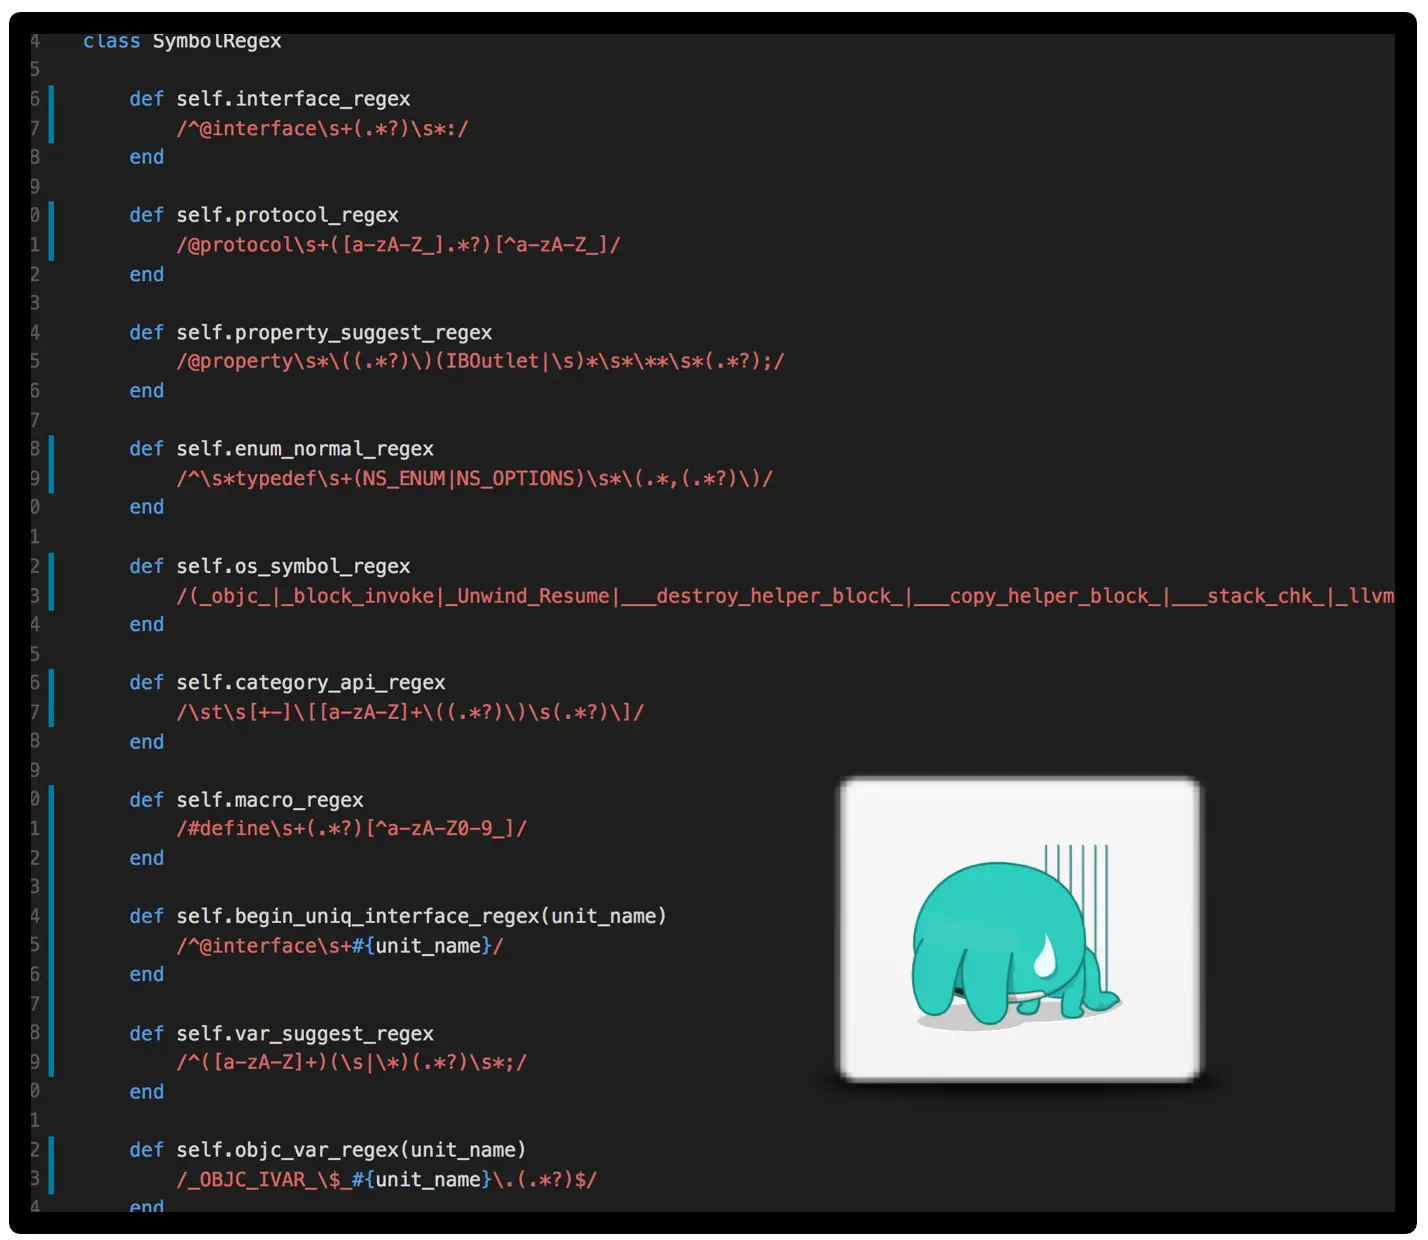Viewport: 1428px width, 1240px height.
Task: Click the 'end' after begin_uniq_interface_regex method
Action: coord(147,974)
